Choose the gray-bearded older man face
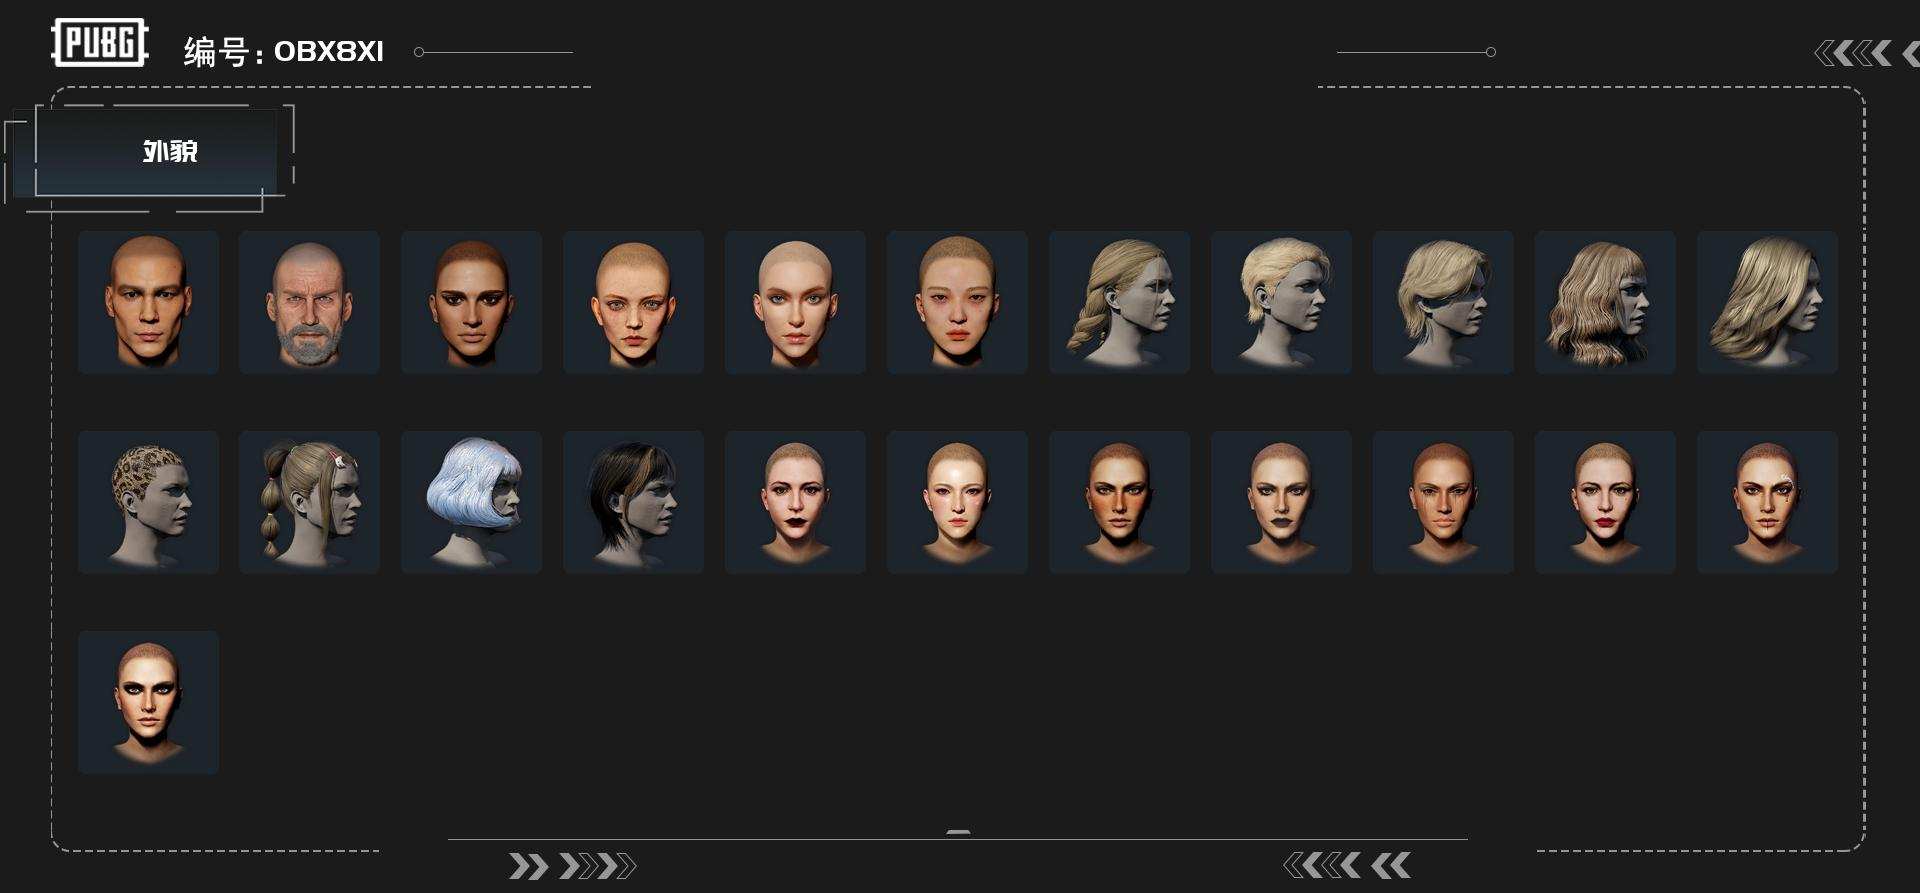 [x=309, y=302]
